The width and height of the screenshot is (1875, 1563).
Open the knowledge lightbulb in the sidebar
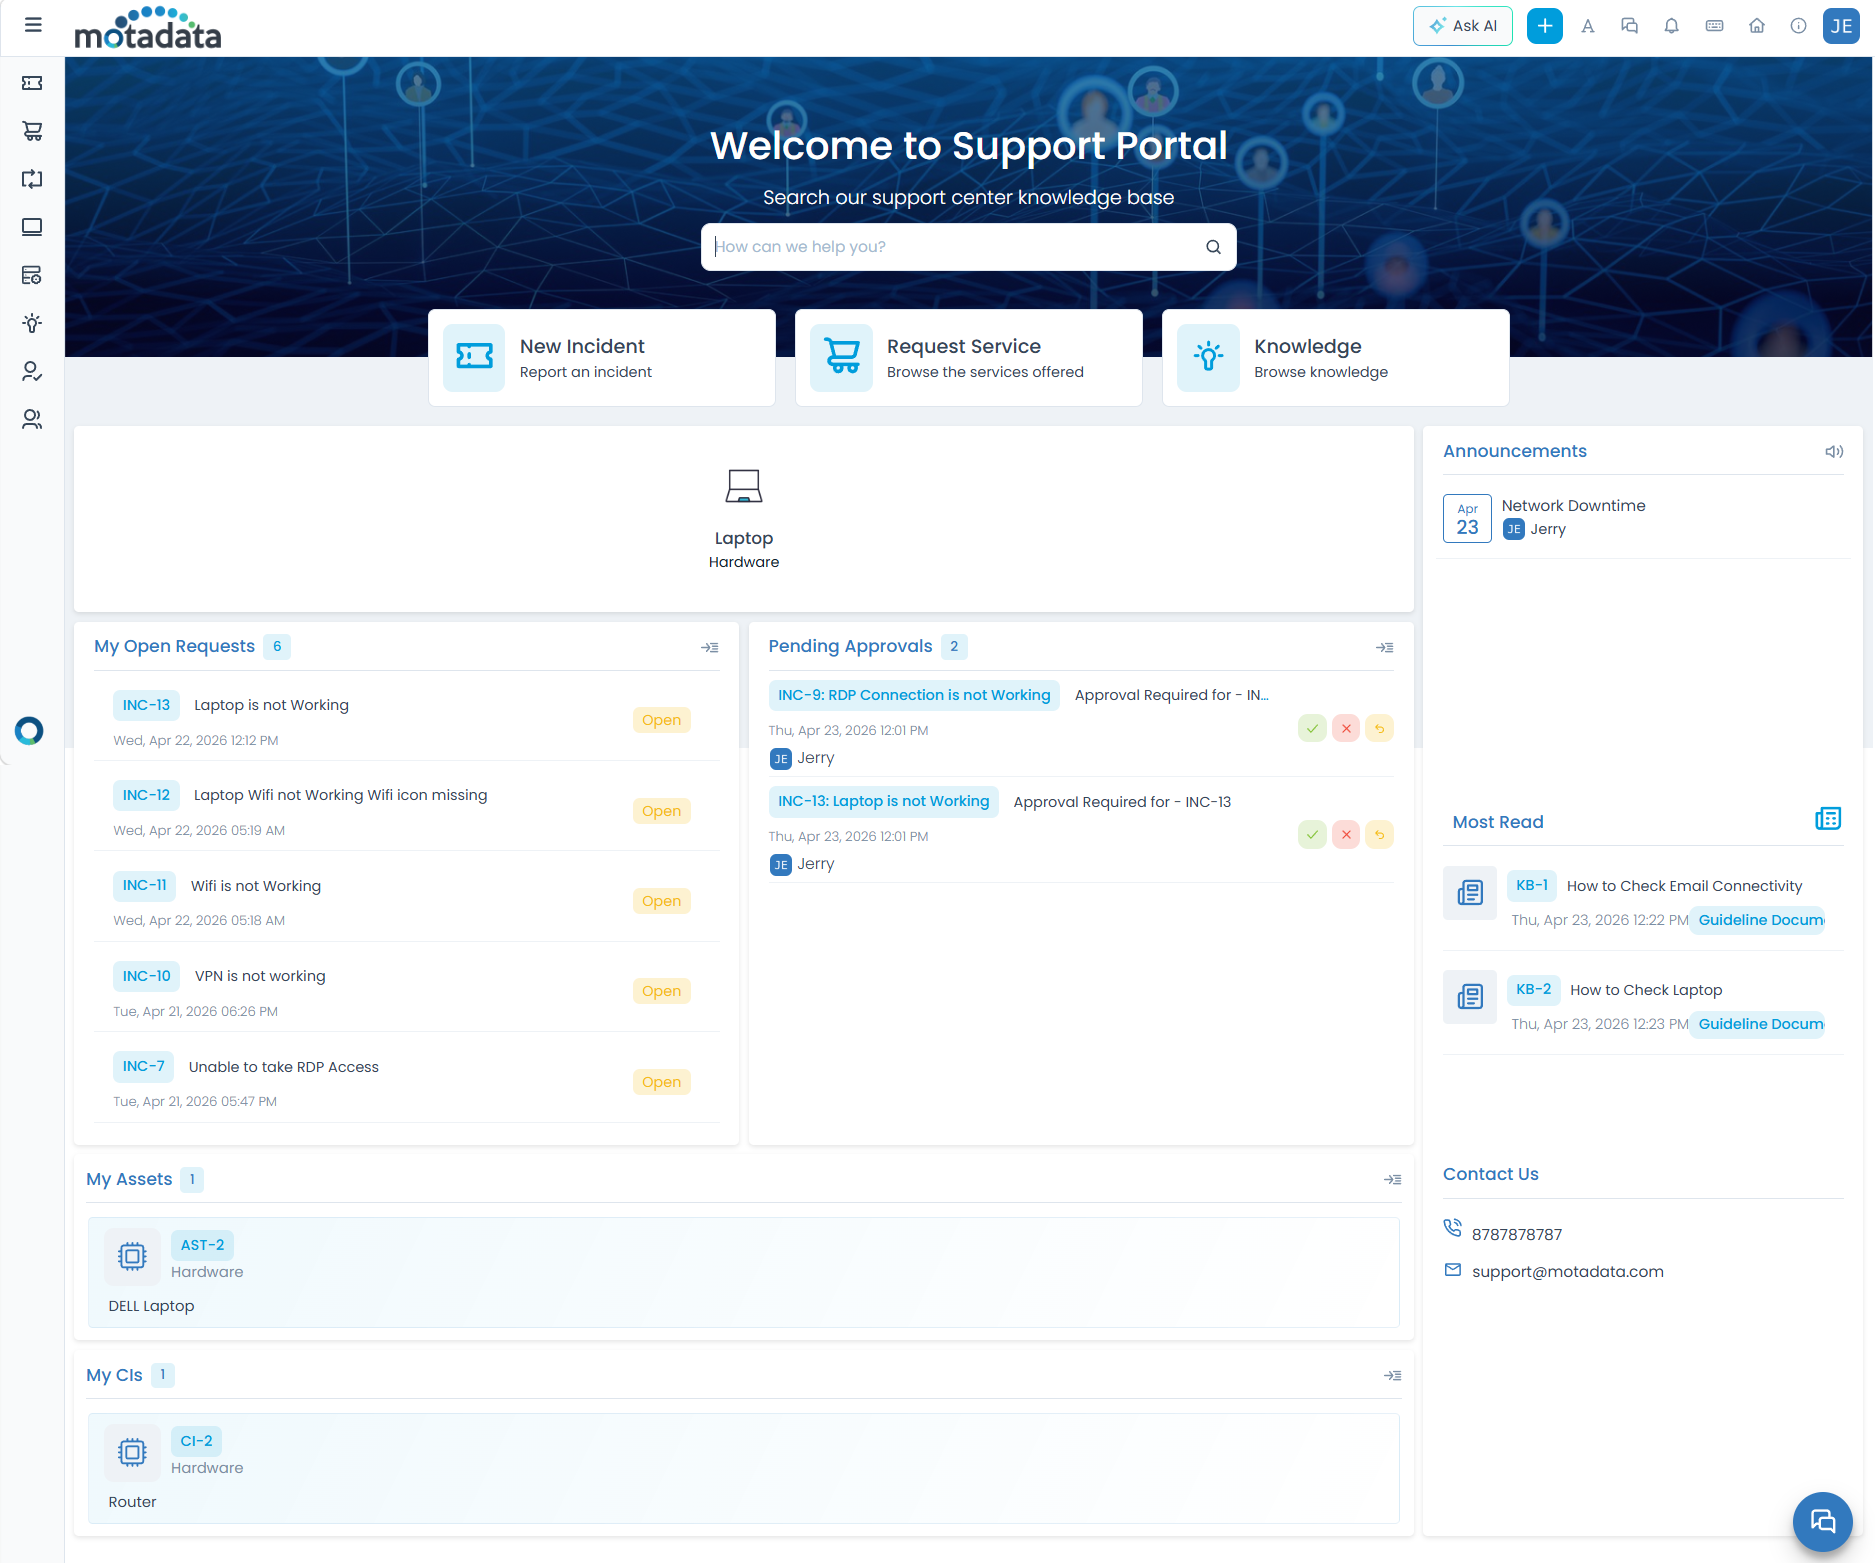[32, 323]
